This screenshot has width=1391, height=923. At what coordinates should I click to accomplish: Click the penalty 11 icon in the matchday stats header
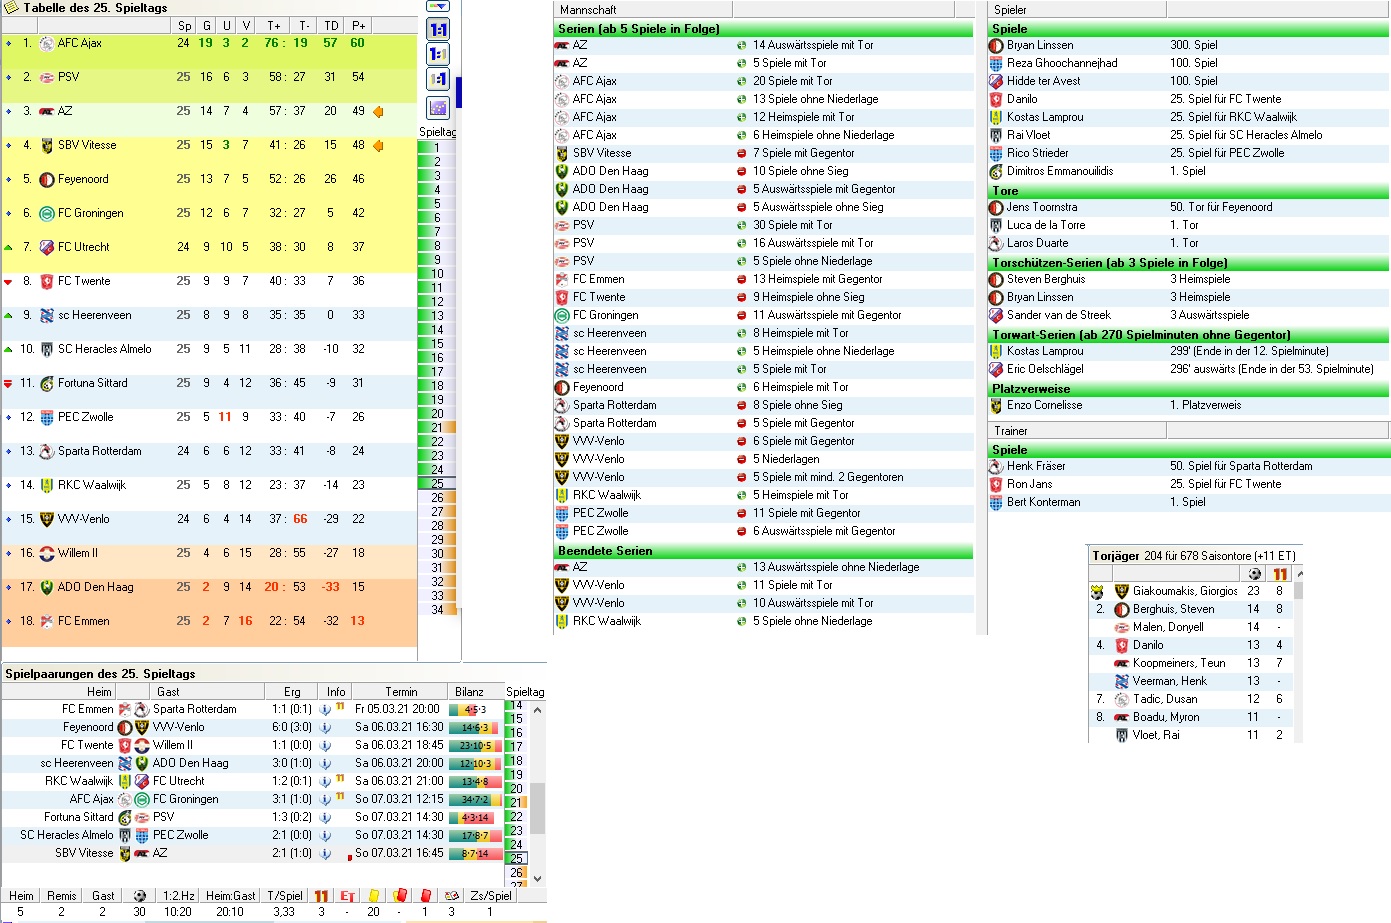(321, 896)
